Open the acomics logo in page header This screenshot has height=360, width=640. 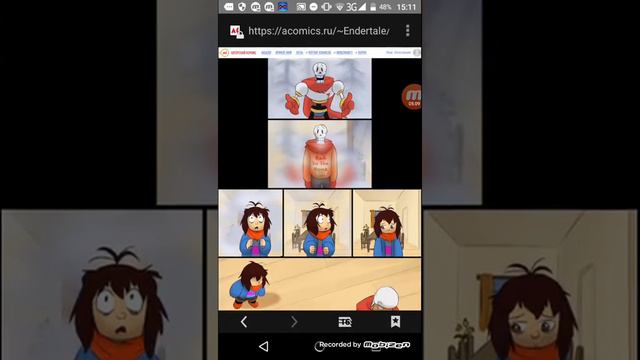224,53
